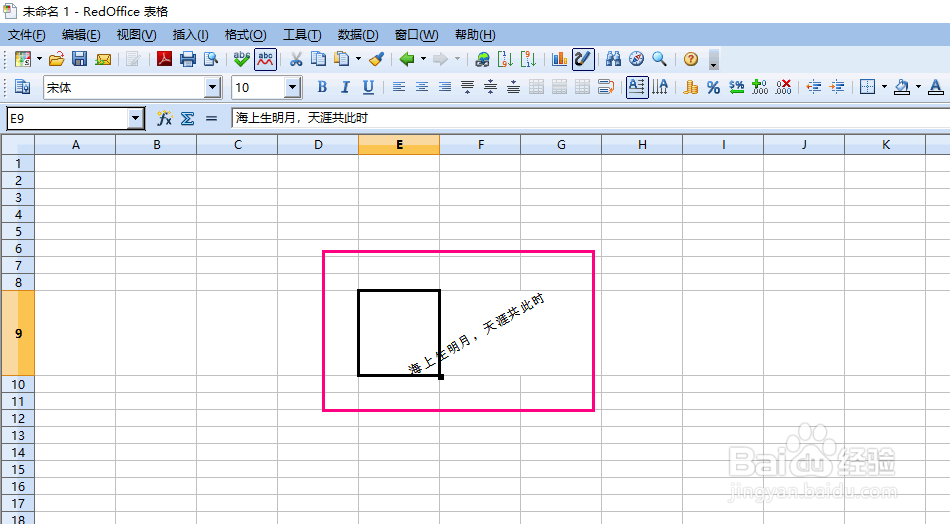Click the zoom magnifier icon

[x=659, y=59]
